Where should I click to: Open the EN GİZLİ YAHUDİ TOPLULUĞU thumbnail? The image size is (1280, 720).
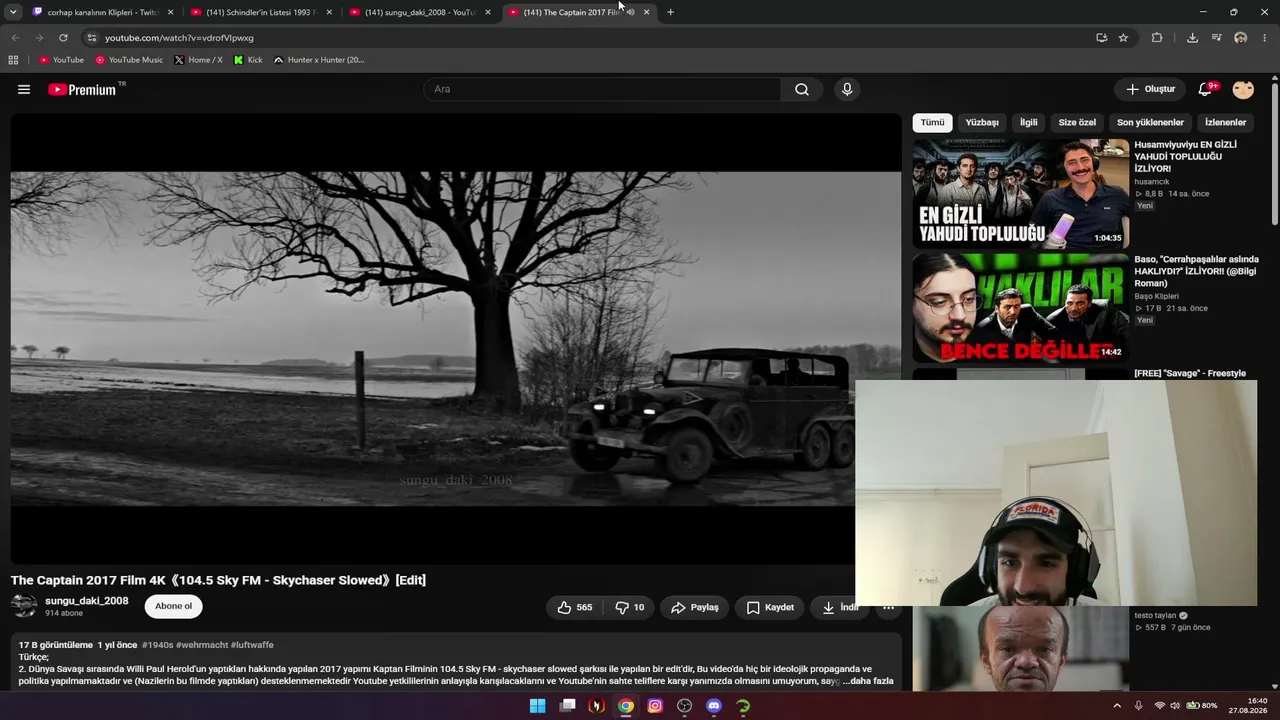coord(1020,193)
